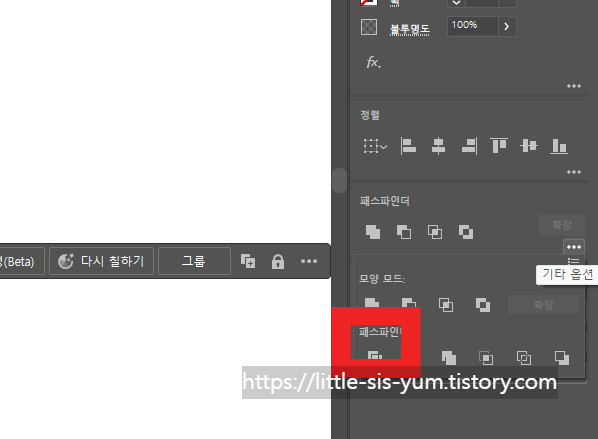Screen dimensions: 598x439
Task: Click the 다시 칠하기 recolor button
Action: coord(101,261)
